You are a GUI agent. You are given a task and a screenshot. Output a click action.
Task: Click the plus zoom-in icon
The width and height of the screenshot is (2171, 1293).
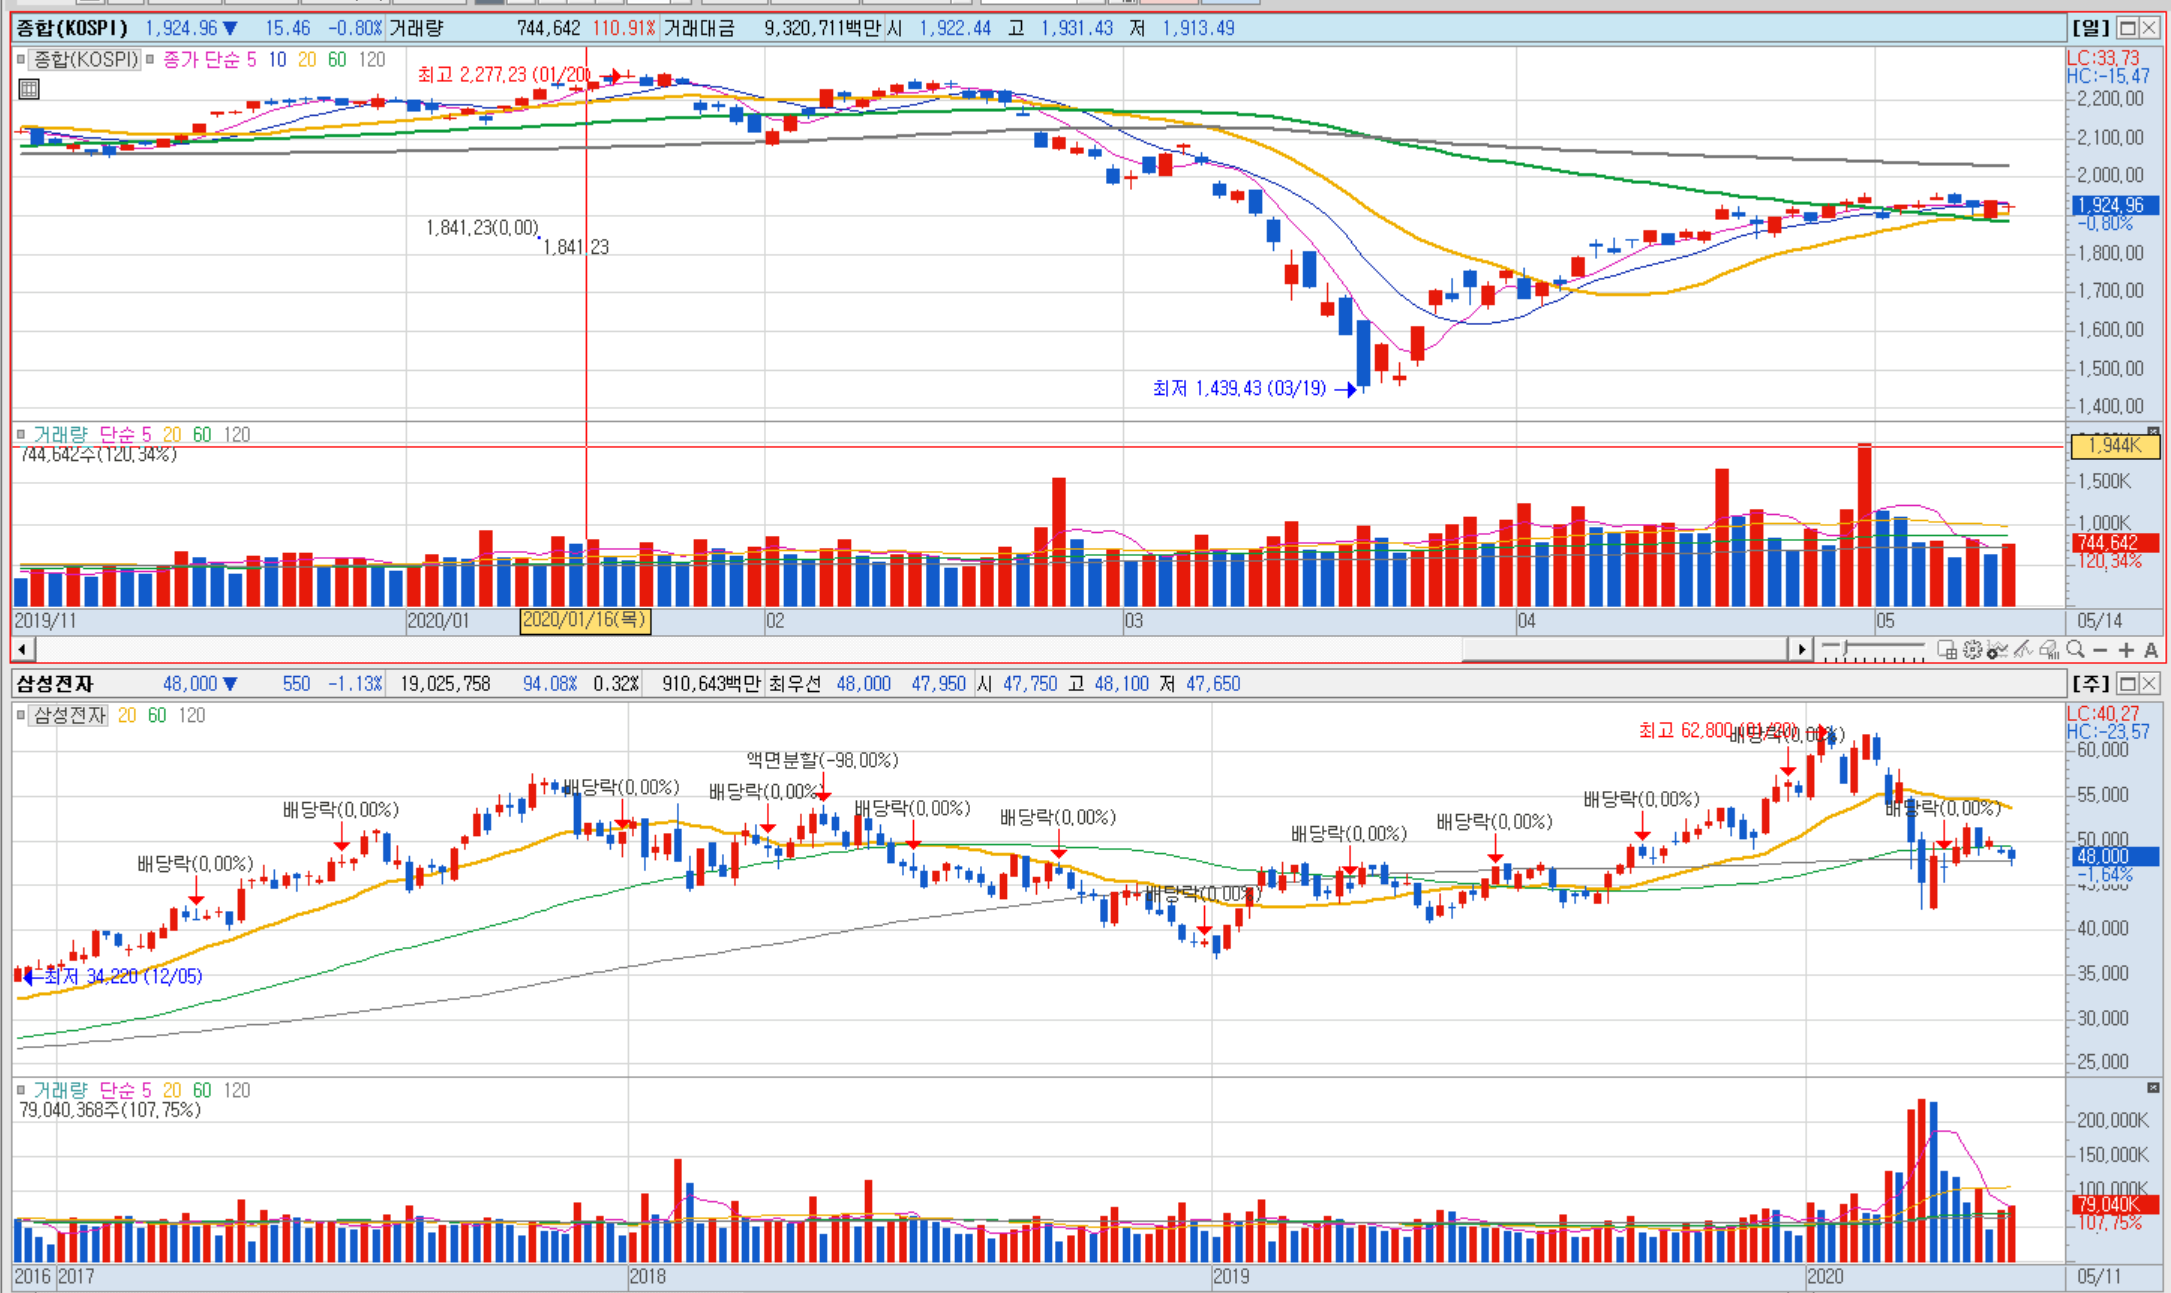pyautogui.click(x=2126, y=650)
